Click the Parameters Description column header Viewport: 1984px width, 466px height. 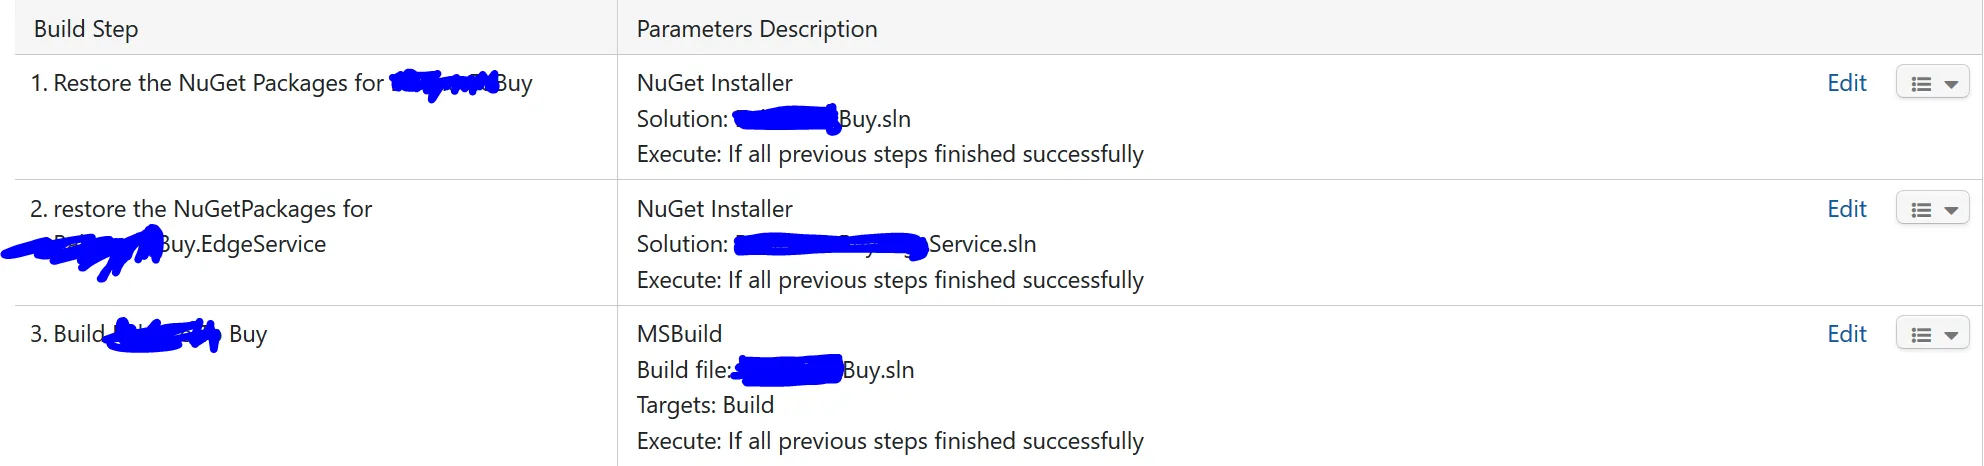757,29
